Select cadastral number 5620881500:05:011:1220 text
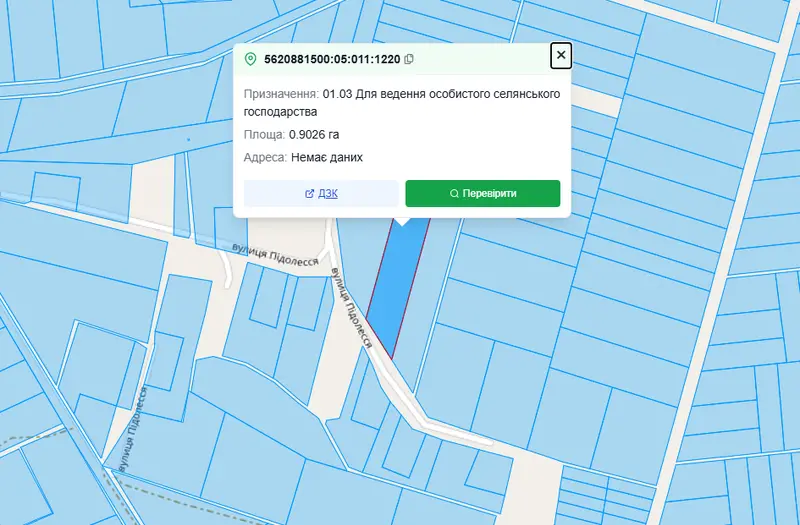The width and height of the screenshot is (800, 525). coord(332,59)
